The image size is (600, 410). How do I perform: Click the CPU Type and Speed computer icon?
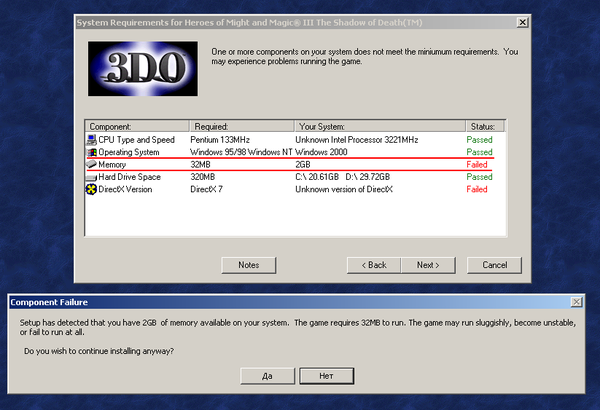(x=91, y=140)
